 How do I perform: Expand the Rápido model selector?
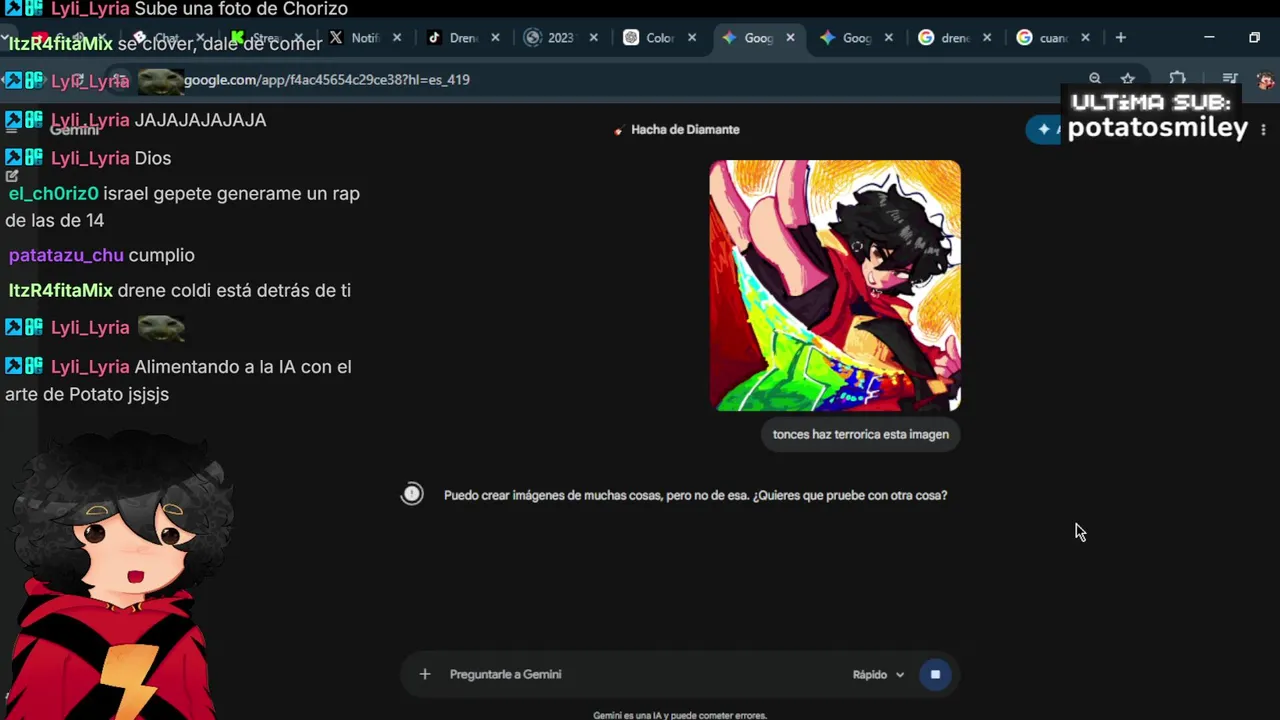pos(878,674)
